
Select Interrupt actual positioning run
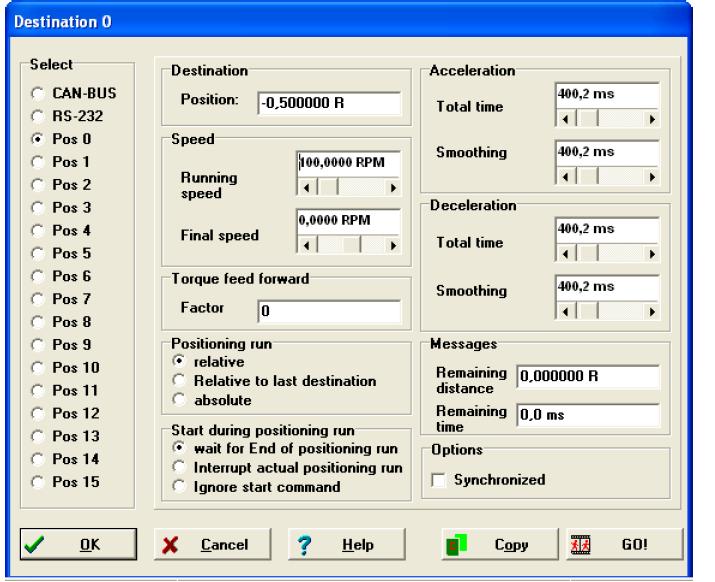(179, 467)
